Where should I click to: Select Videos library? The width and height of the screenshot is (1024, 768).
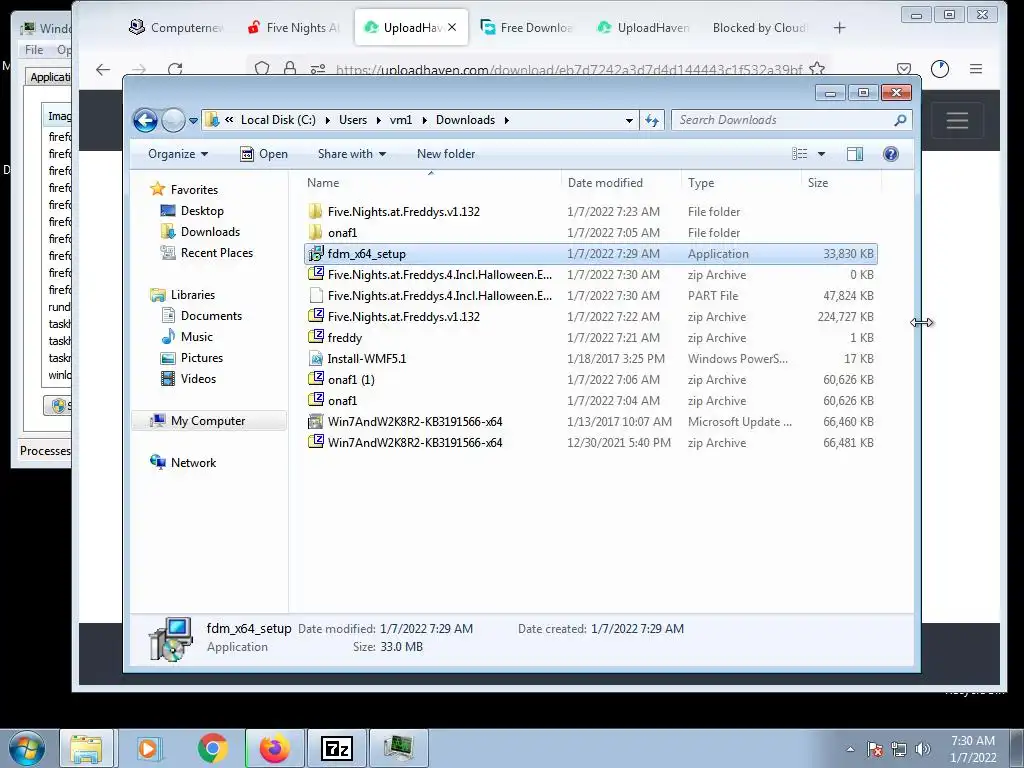pyautogui.click(x=189, y=379)
